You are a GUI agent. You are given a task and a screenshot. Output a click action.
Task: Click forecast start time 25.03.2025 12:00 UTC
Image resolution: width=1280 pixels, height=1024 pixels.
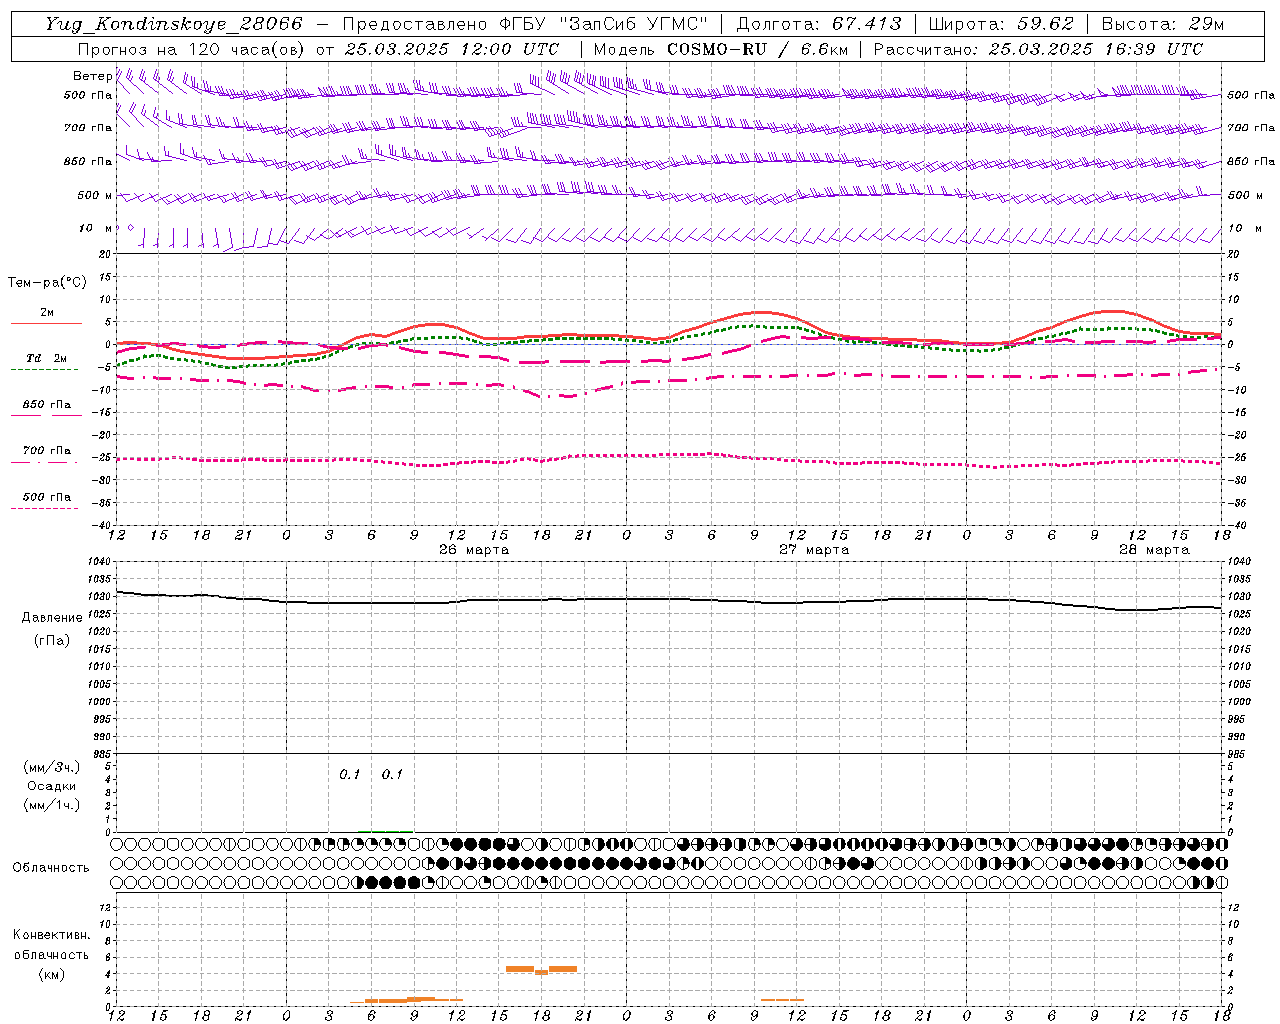pyautogui.click(x=452, y=49)
